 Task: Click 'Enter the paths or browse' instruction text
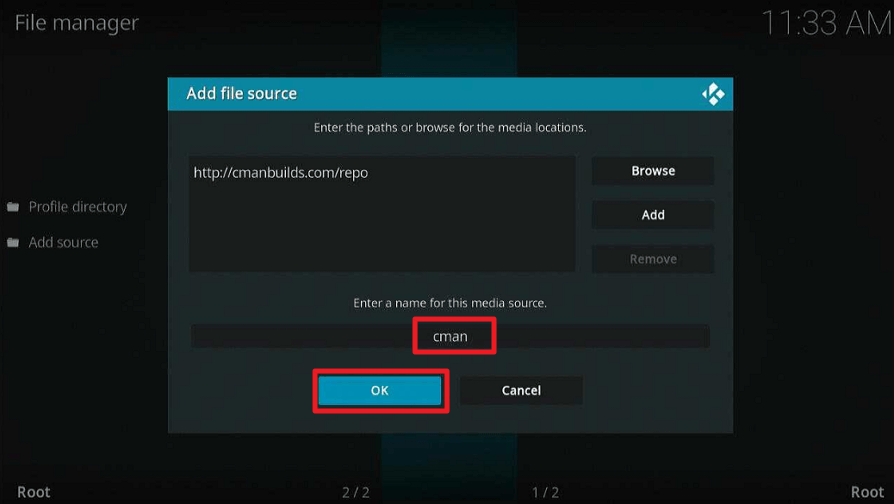tap(450, 128)
